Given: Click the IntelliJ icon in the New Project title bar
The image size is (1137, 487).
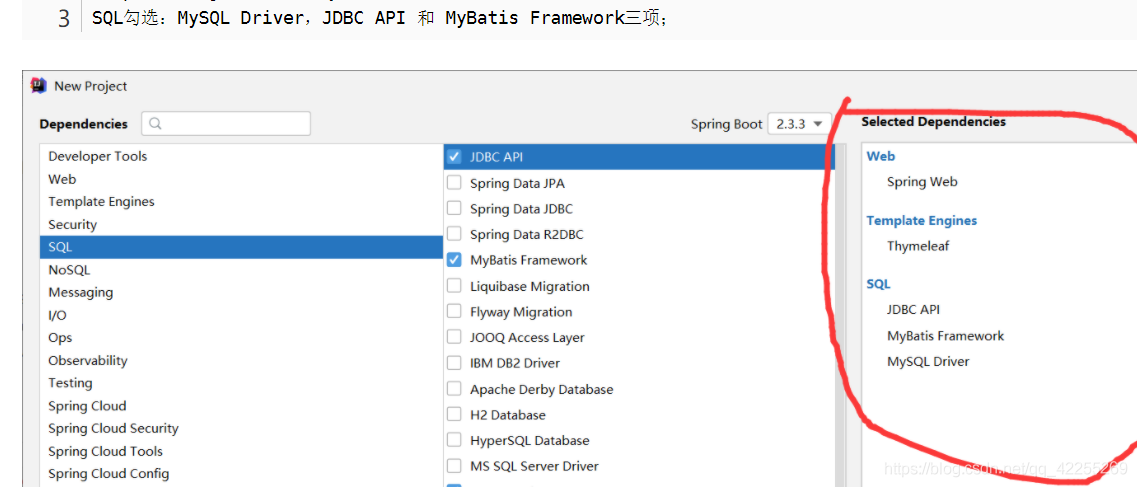Looking at the screenshot, I should [x=38, y=86].
